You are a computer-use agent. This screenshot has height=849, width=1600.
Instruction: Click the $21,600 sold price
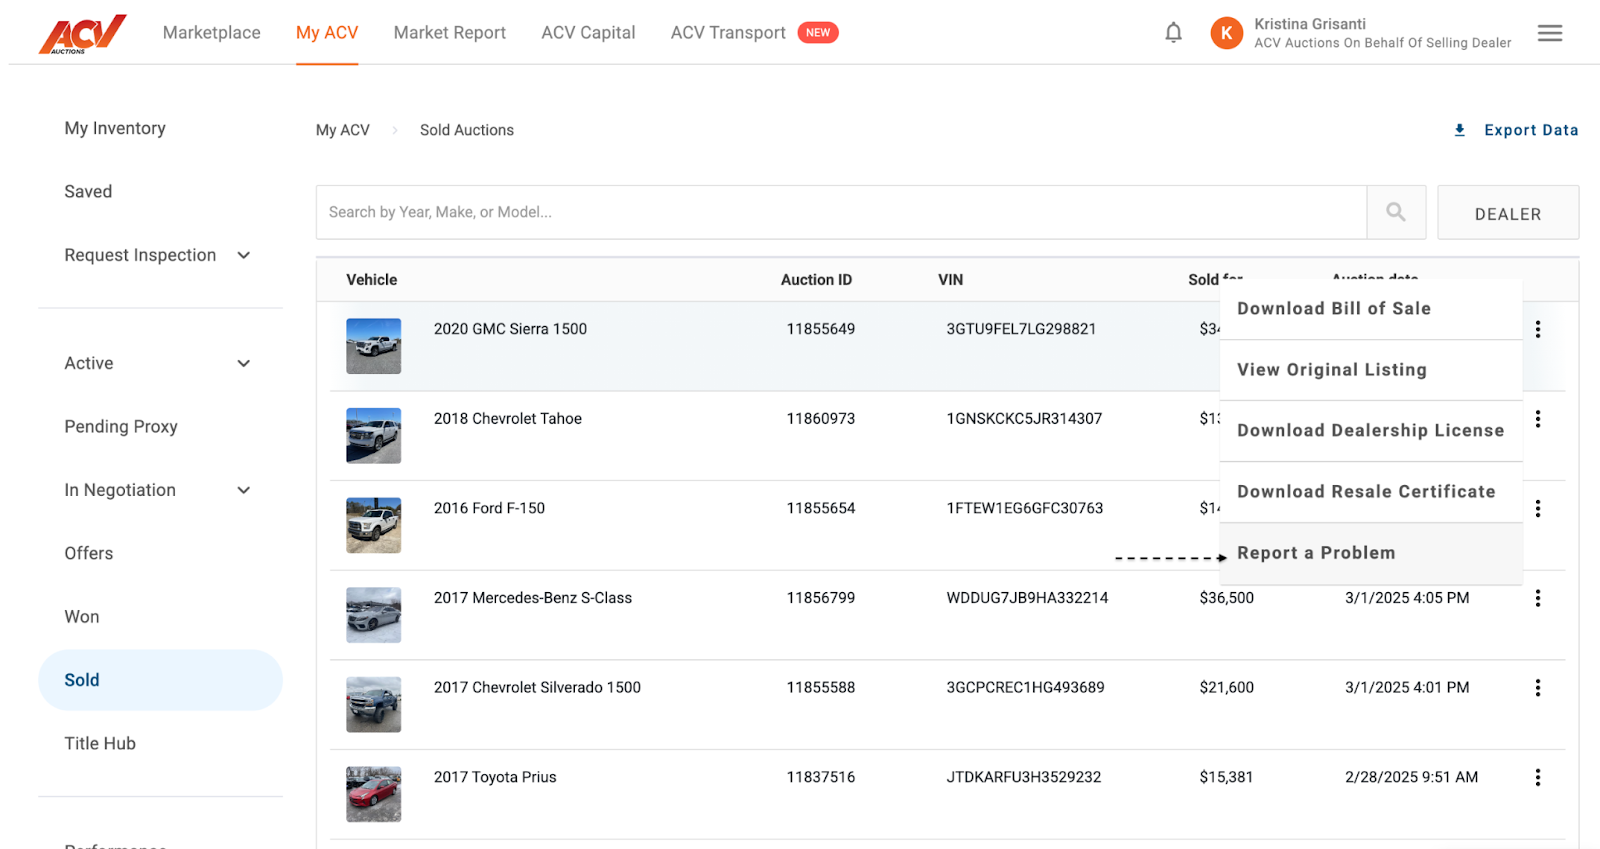pyautogui.click(x=1226, y=688)
